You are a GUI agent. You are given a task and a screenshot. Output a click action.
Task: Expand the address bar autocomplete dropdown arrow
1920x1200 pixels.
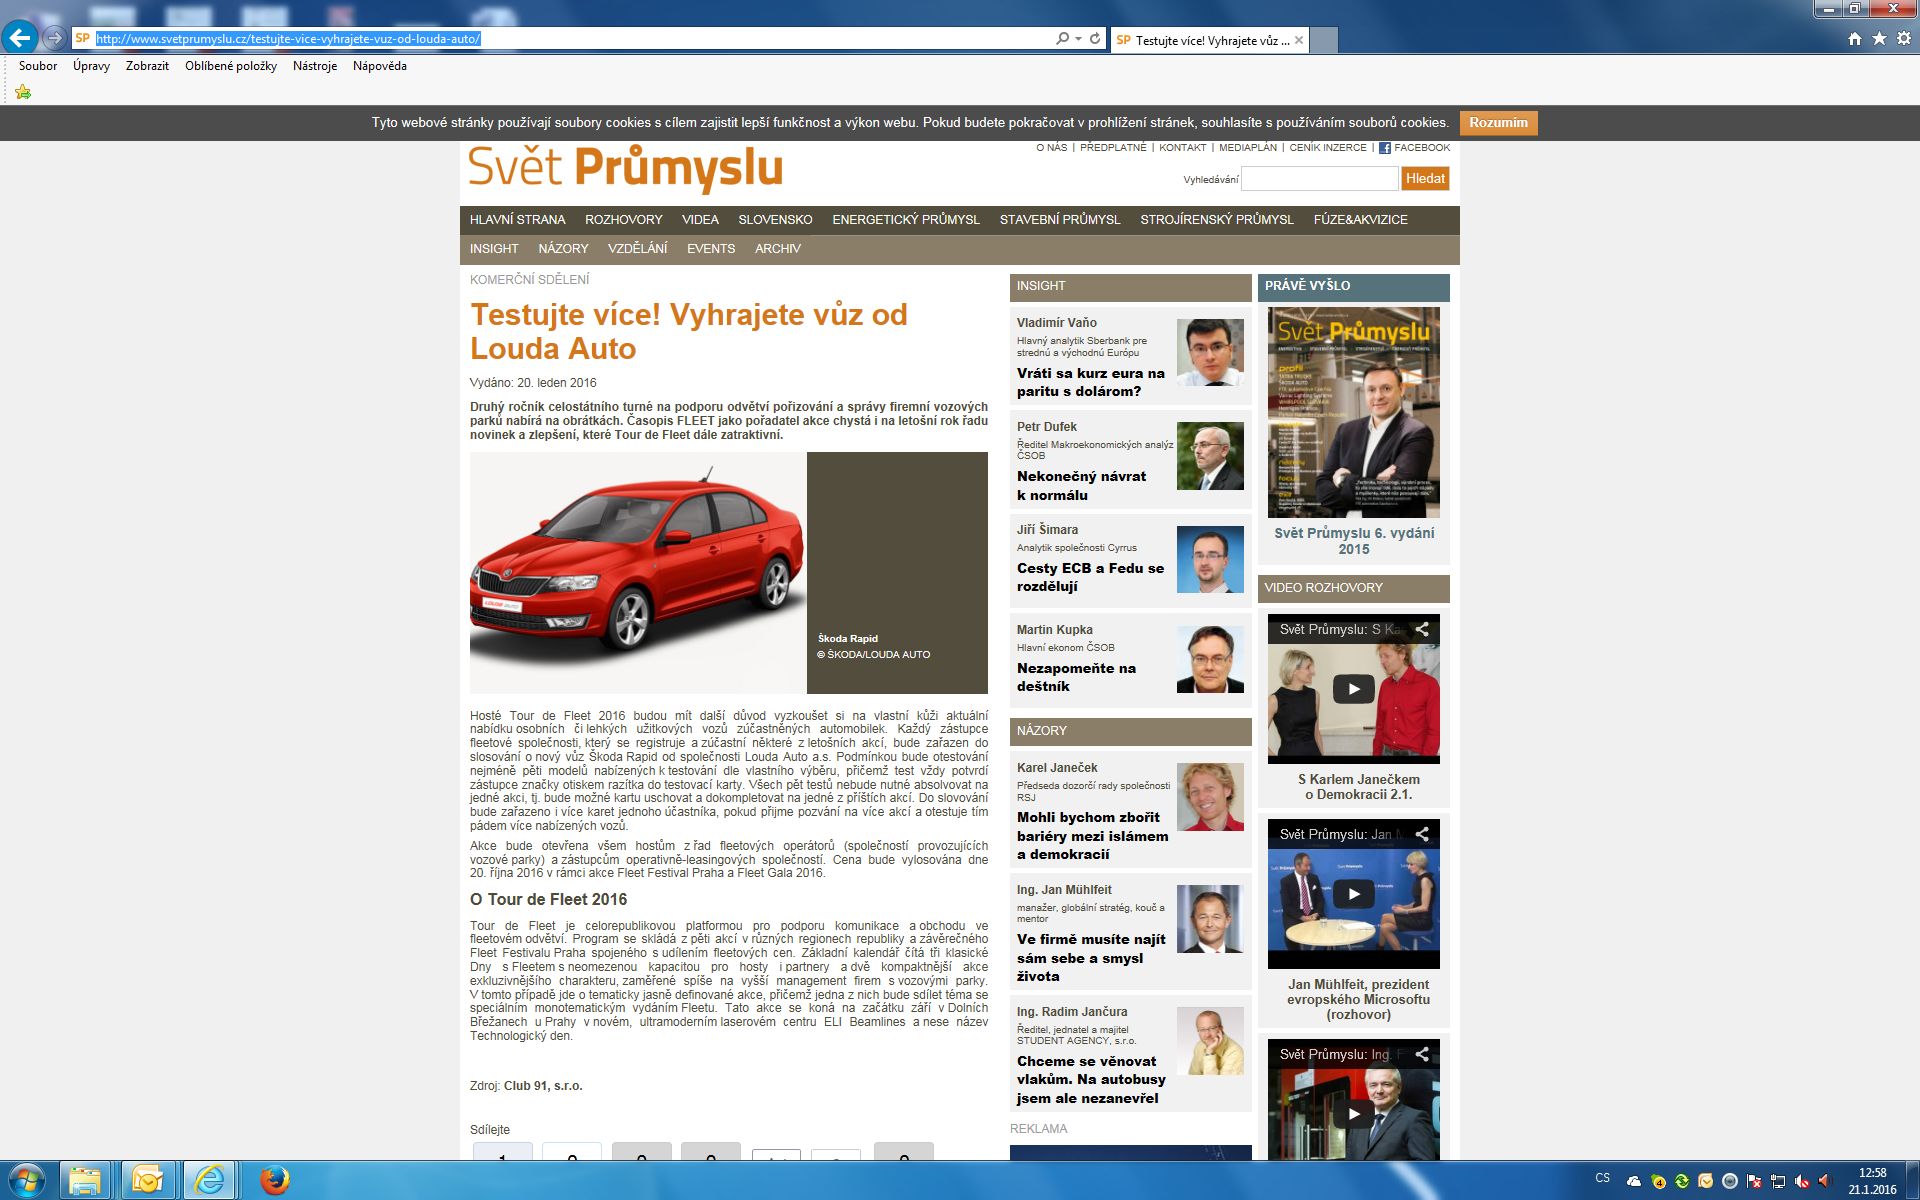point(1078,39)
